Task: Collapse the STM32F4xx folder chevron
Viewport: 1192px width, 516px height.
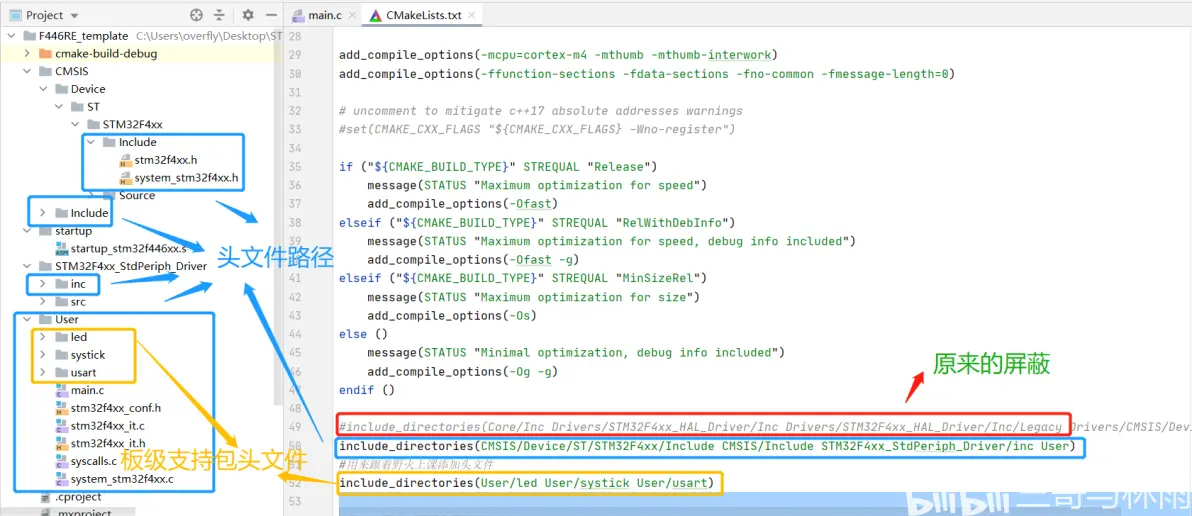Action: tap(75, 125)
